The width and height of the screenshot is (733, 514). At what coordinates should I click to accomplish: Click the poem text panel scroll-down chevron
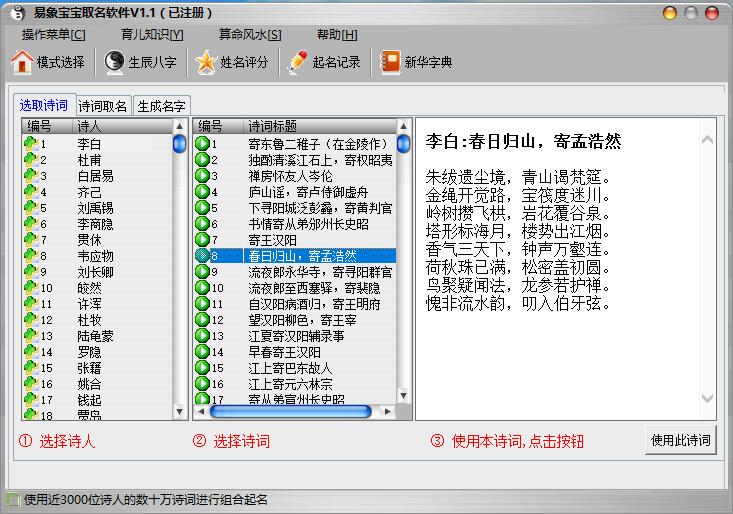(707, 398)
